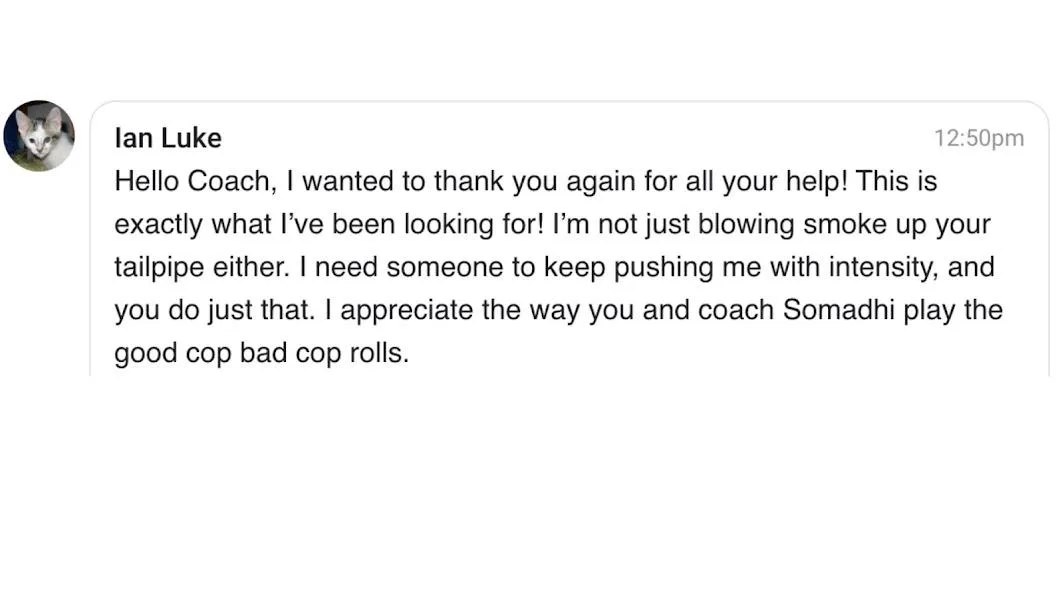Screen dimensions: 1064x598
Task: Click the word "appreciate" in the message
Action: click(x=406, y=310)
